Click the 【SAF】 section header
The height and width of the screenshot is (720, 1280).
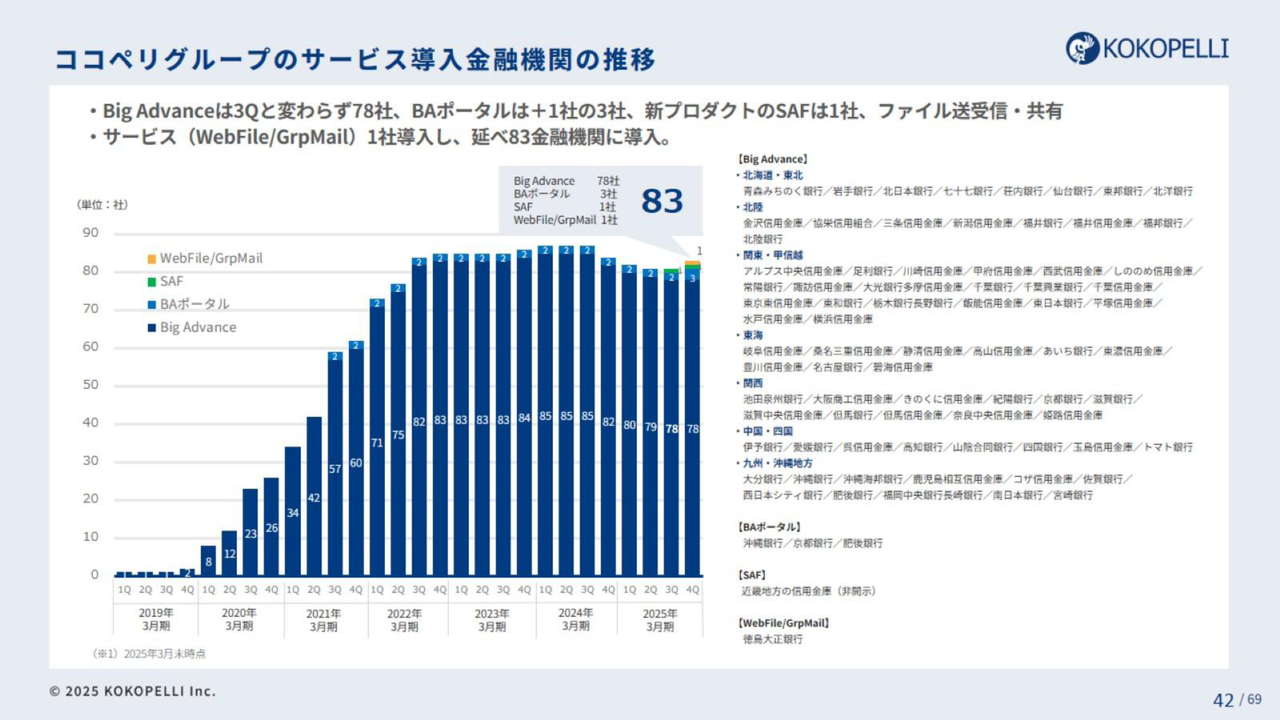tap(752, 575)
